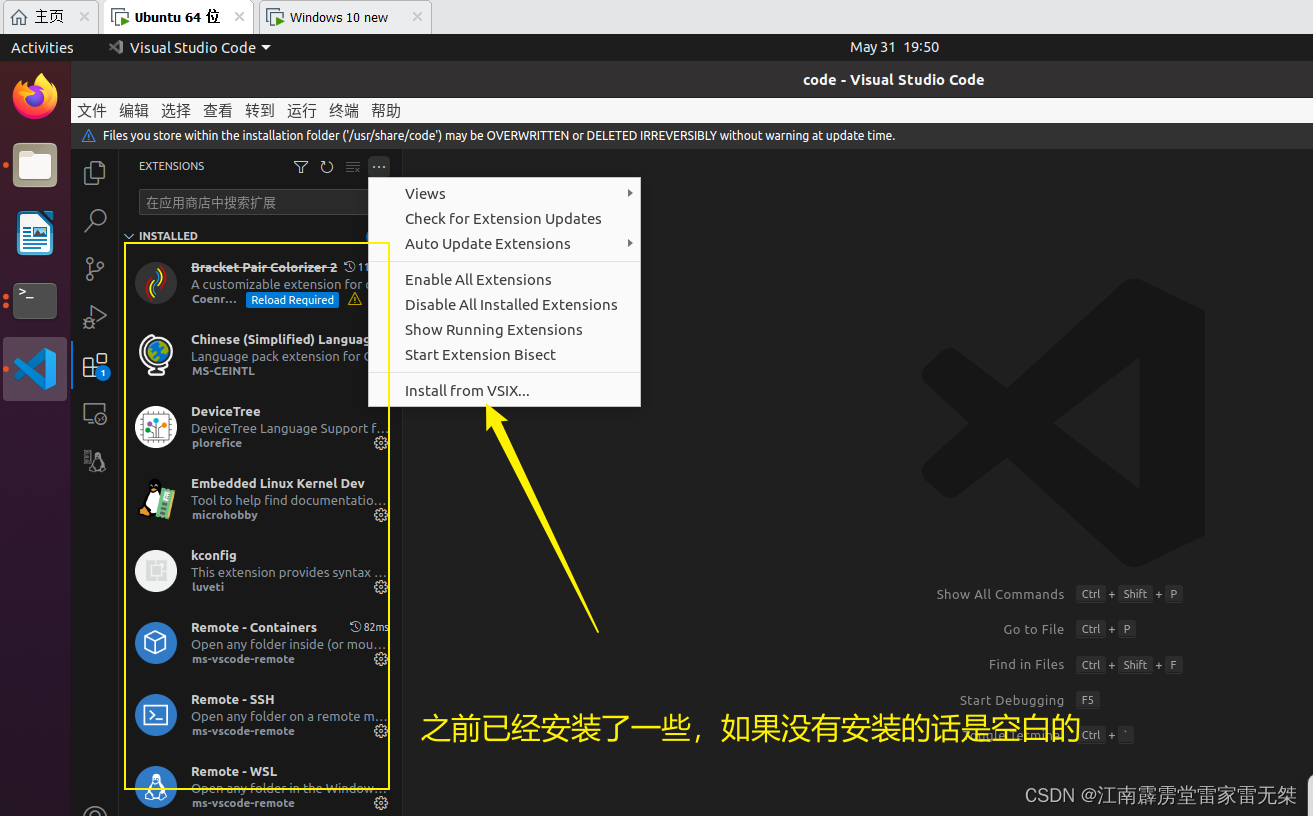The width and height of the screenshot is (1313, 816).
Task: Open the 运行 menu
Action: coord(302,111)
